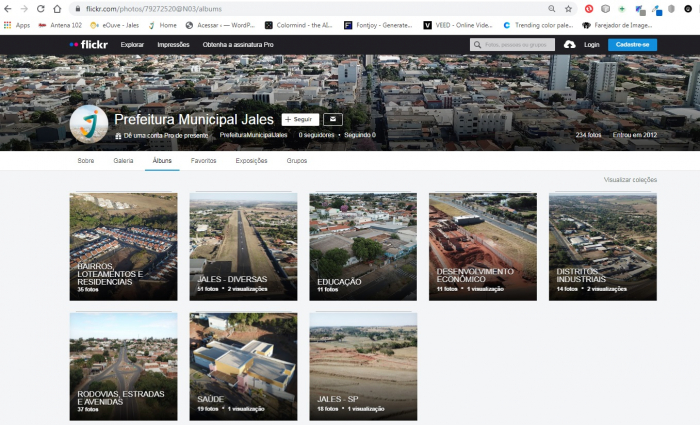The image size is (700, 425).
Task: Click Dê uma conta Pro de presente
Action: (161, 135)
